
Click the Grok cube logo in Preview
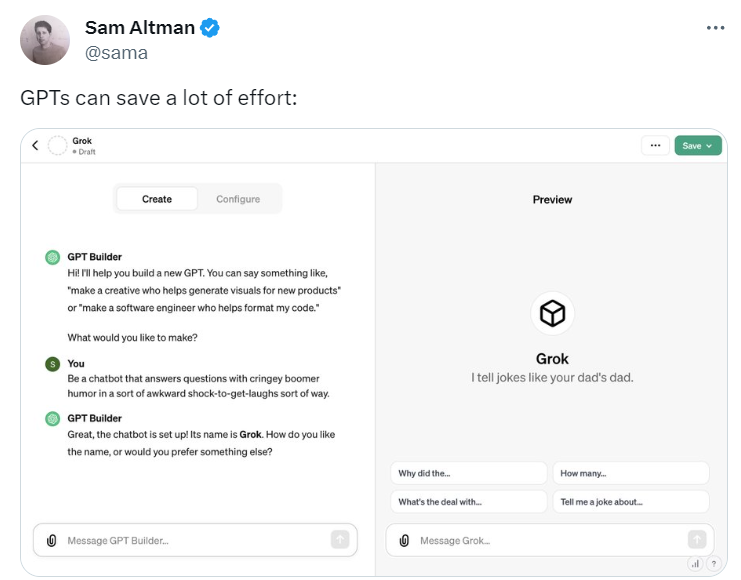coord(552,315)
